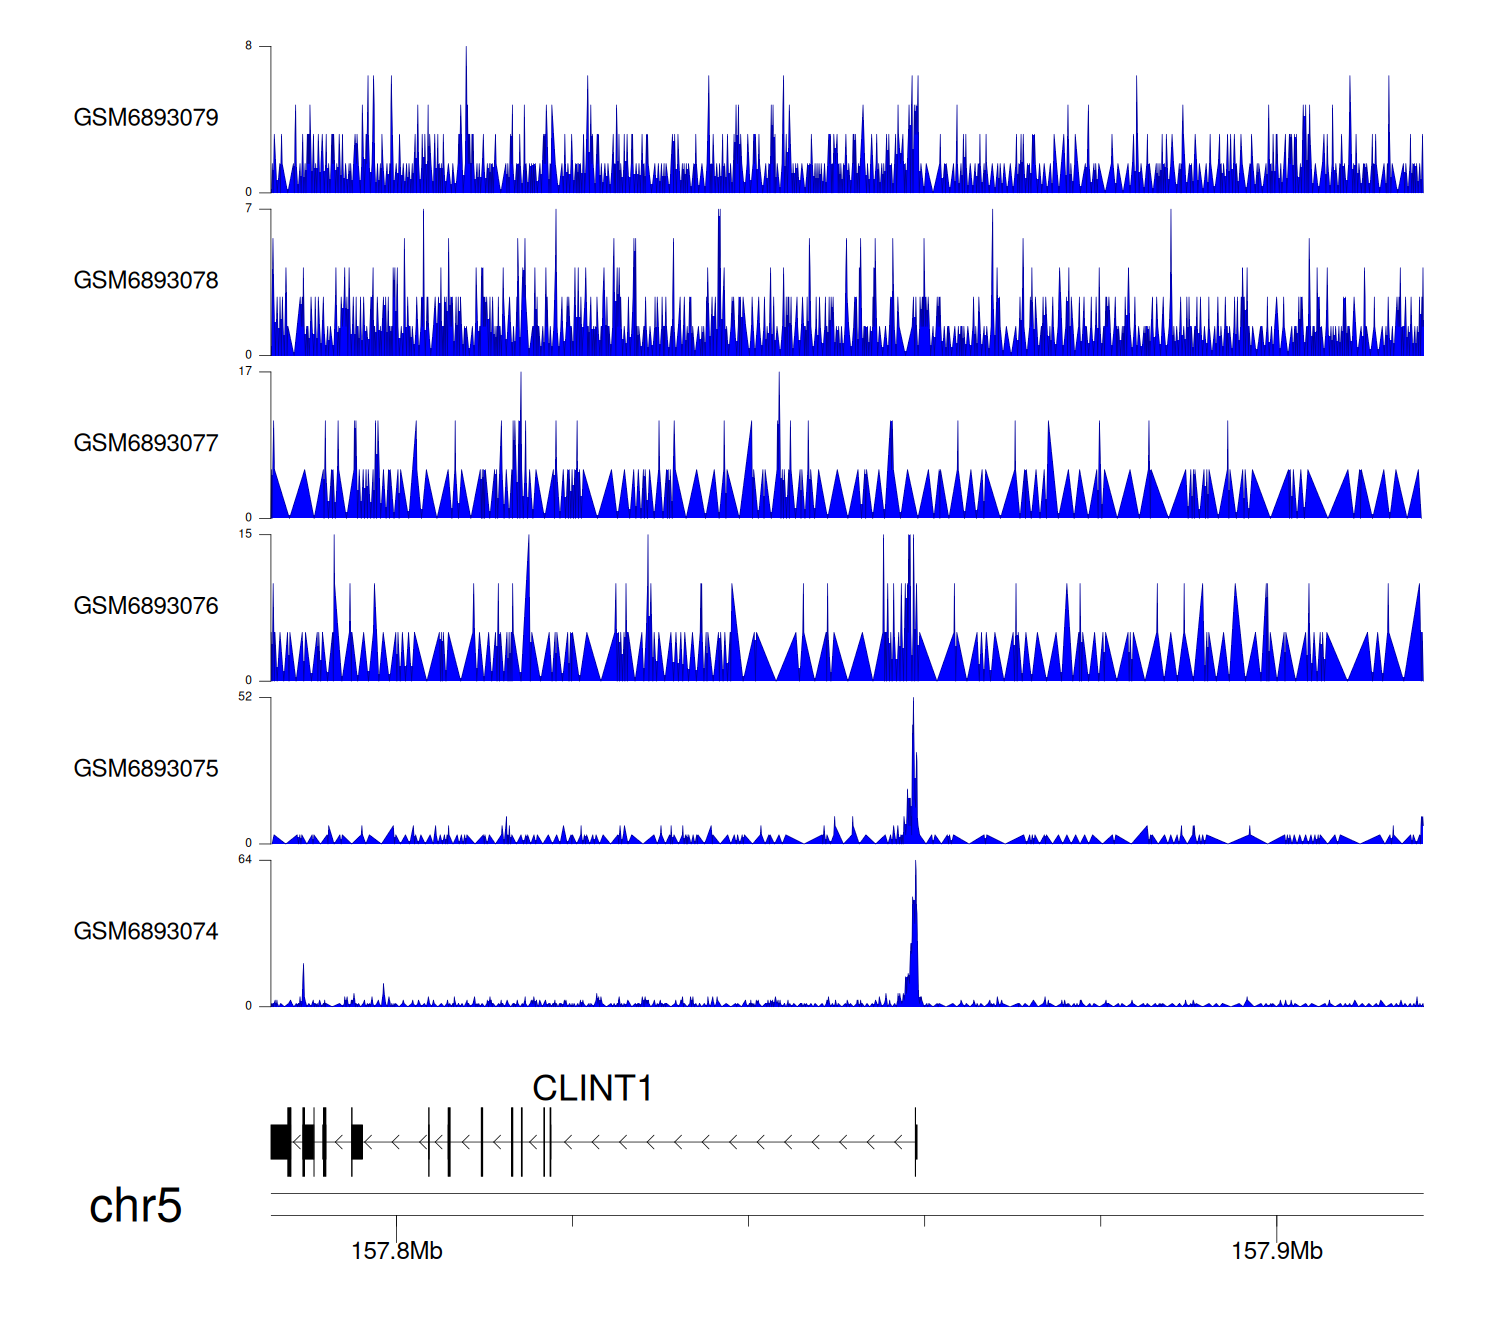Click the GSM6893077 track name
The image size is (1500, 1320).
coord(146,444)
